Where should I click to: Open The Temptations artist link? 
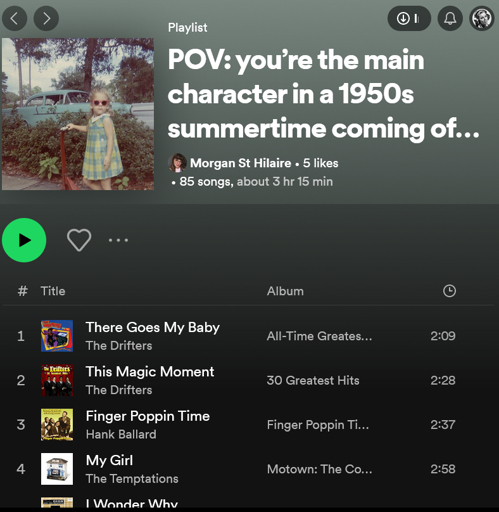tap(132, 479)
